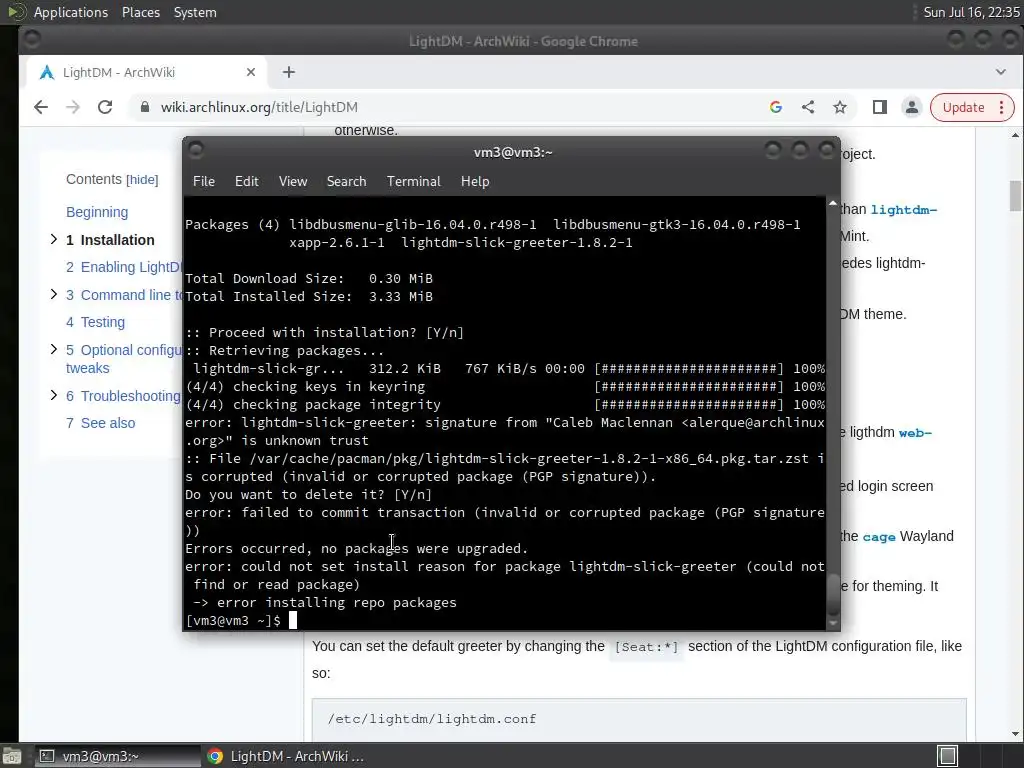1024x768 pixels.
Task: Open the terminal View menu
Action: [x=293, y=182]
